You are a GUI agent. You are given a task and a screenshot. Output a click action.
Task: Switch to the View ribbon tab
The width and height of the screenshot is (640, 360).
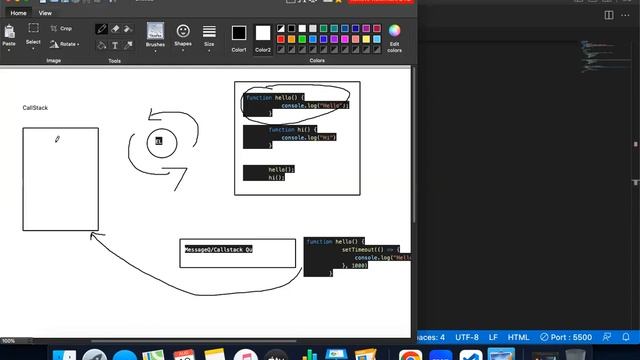(45, 13)
